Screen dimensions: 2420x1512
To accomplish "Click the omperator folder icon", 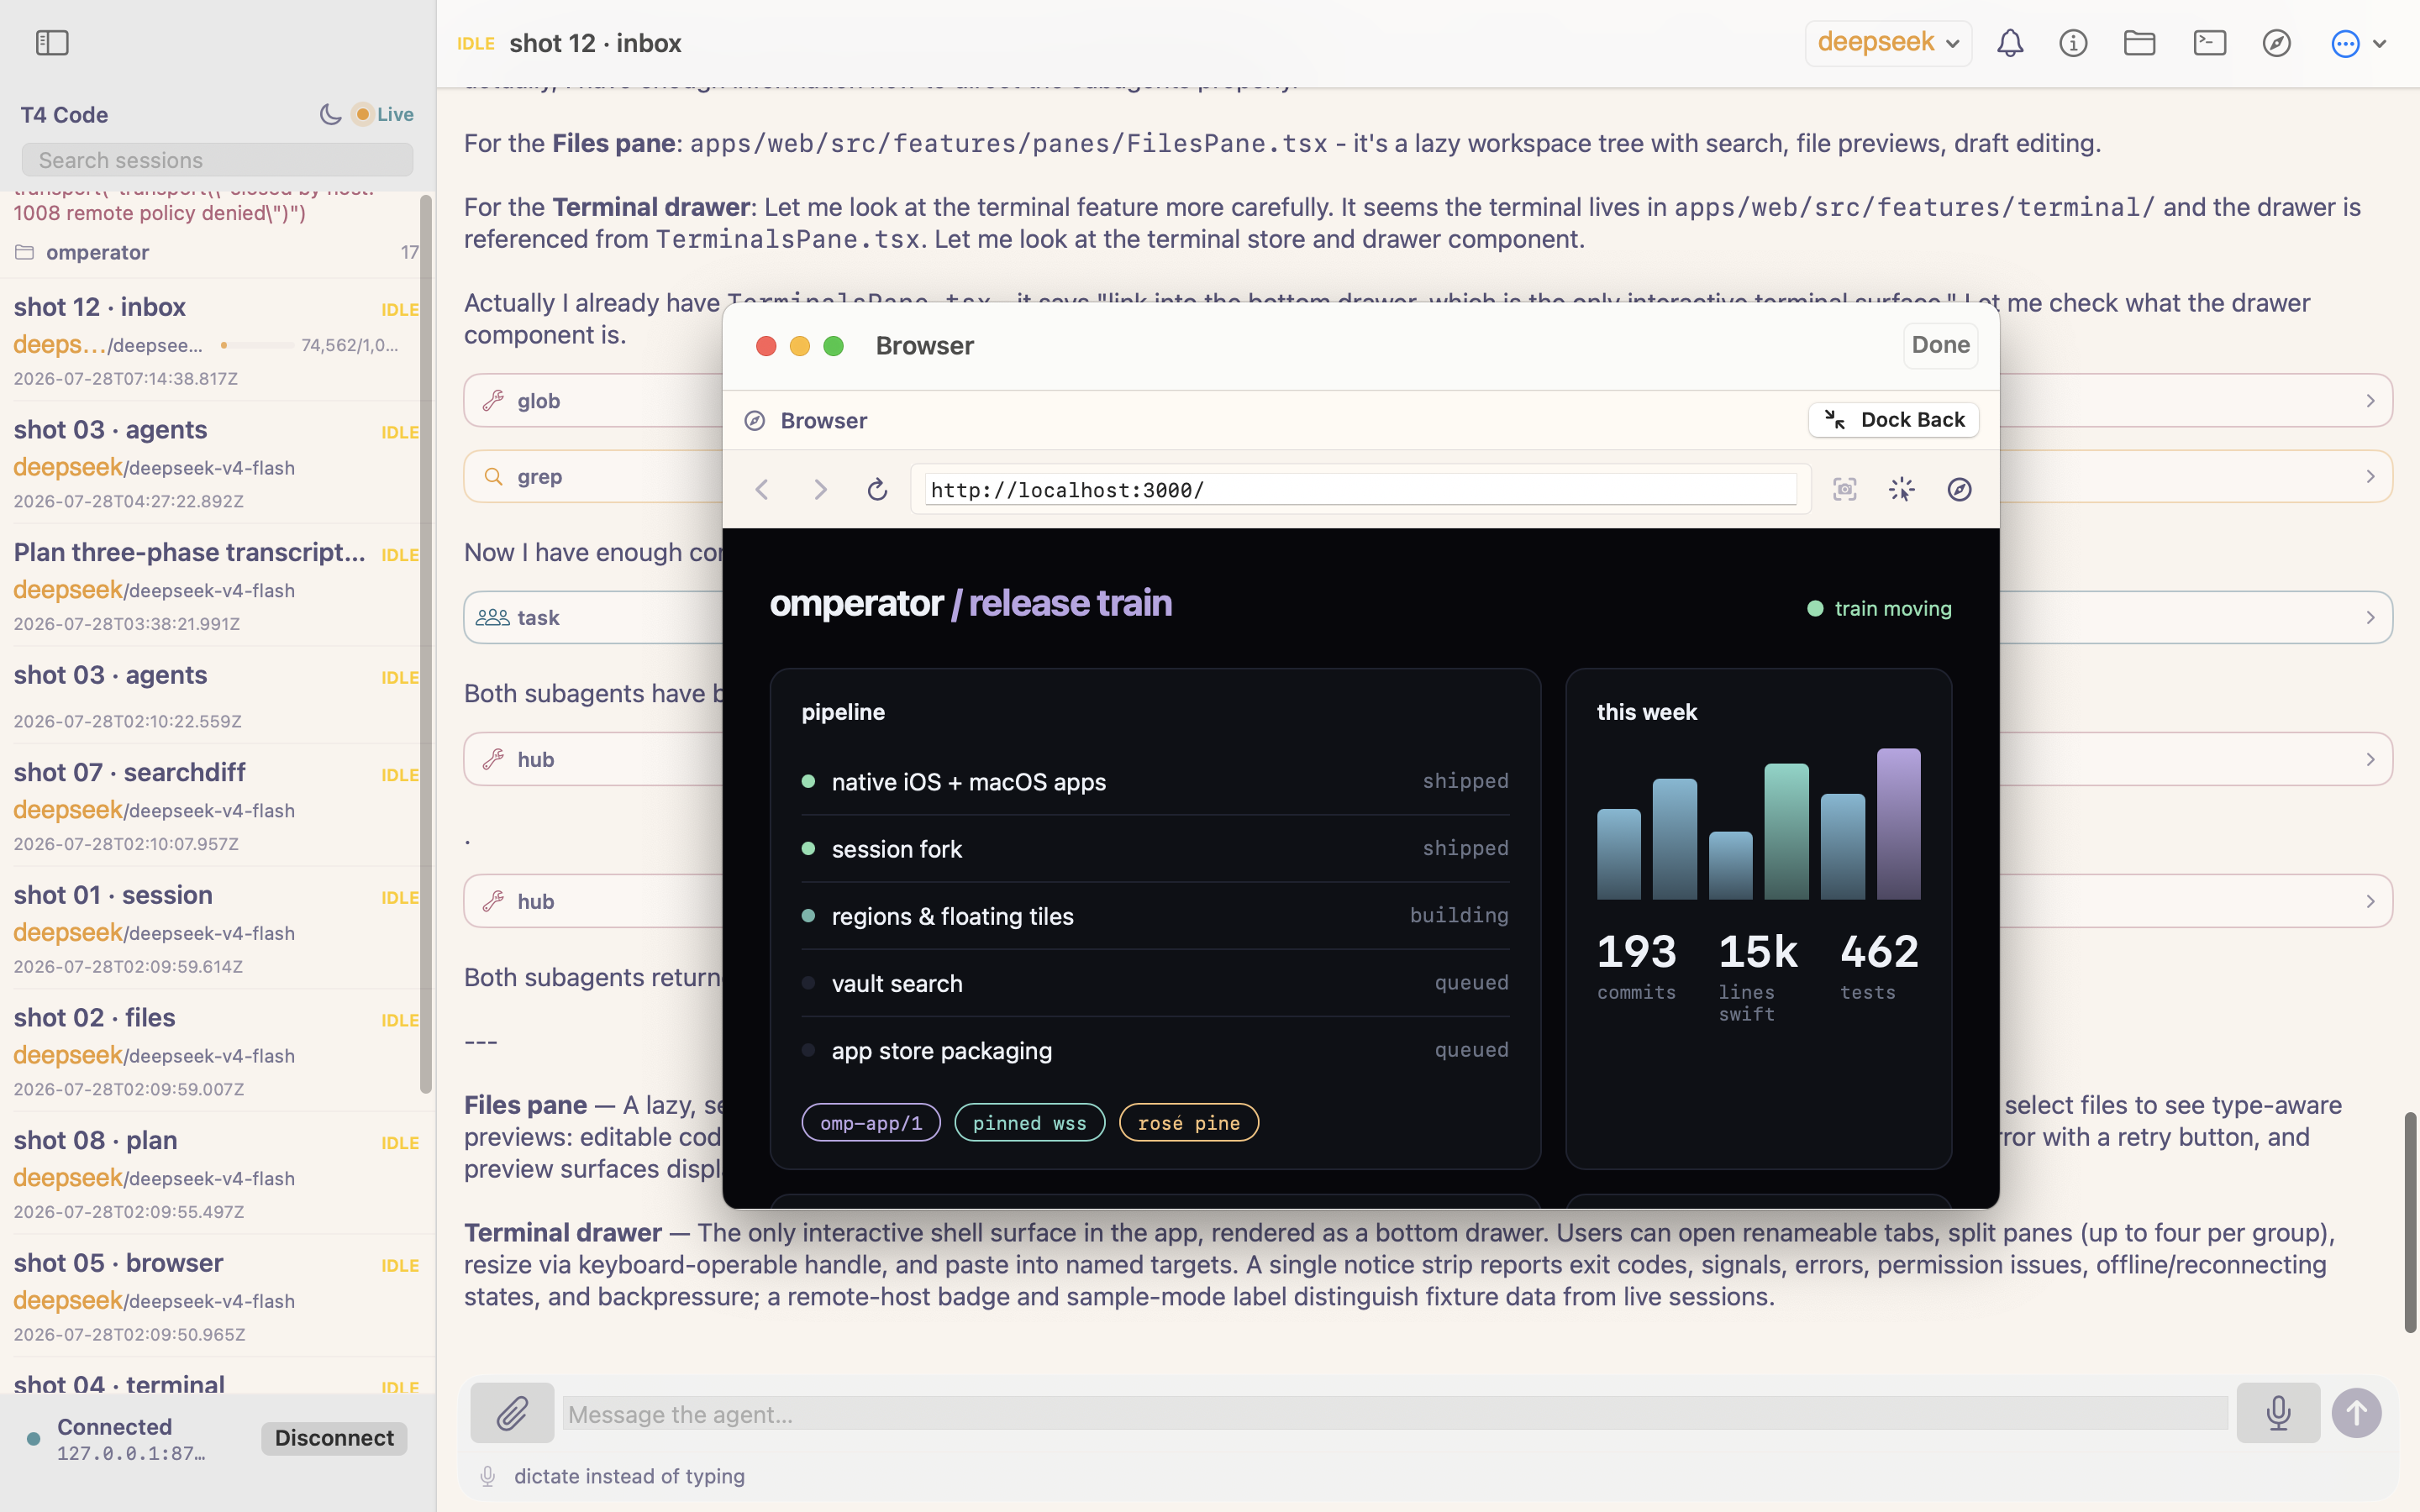I will (x=24, y=252).
